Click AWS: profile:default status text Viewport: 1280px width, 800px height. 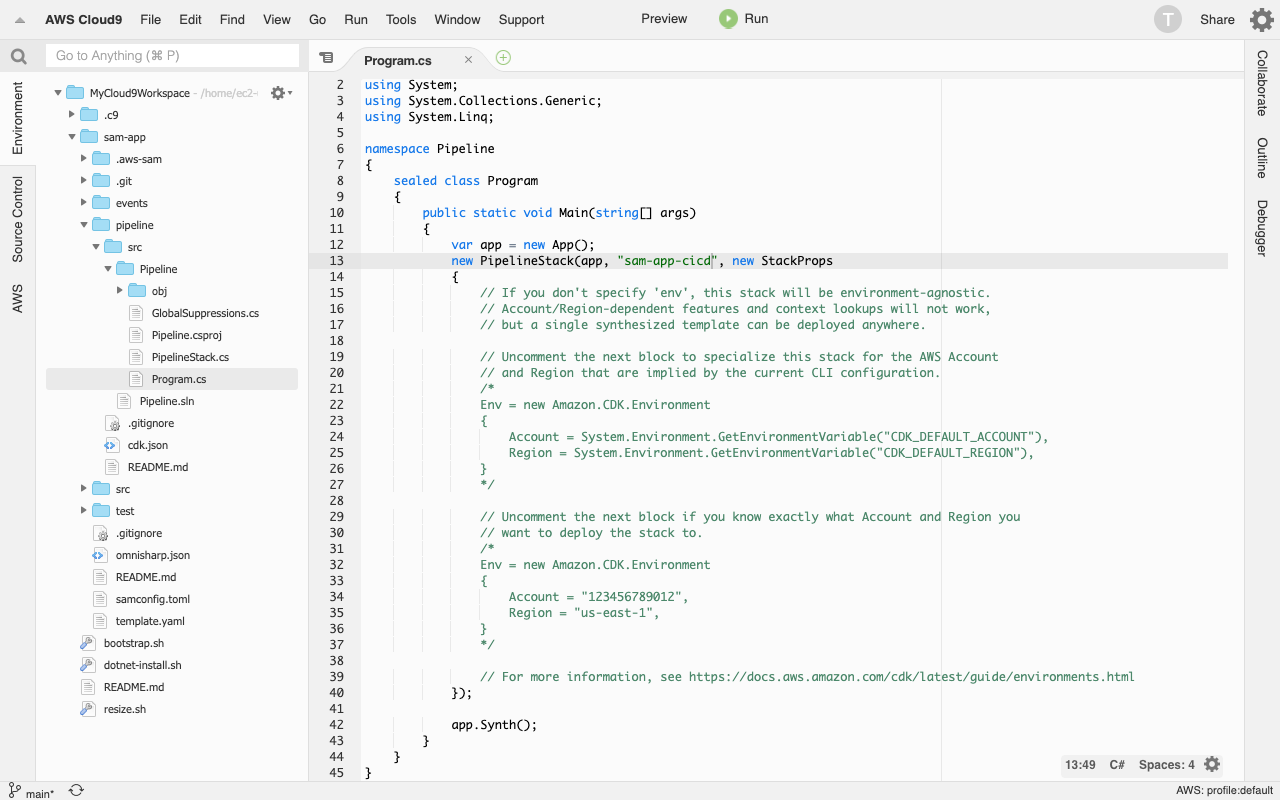(x=1224, y=791)
